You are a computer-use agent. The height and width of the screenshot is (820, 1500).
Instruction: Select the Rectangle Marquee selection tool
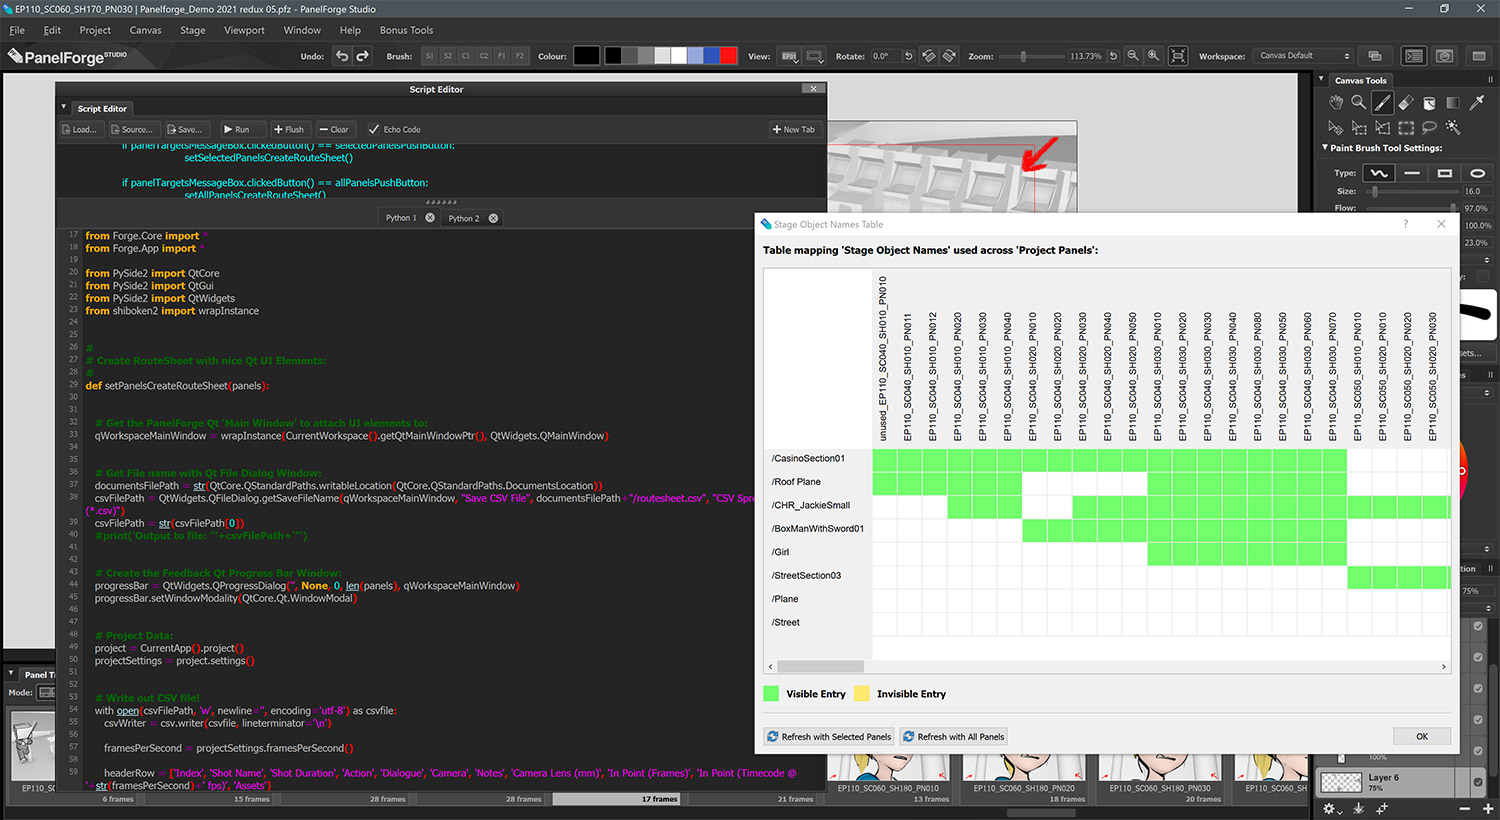click(1405, 127)
